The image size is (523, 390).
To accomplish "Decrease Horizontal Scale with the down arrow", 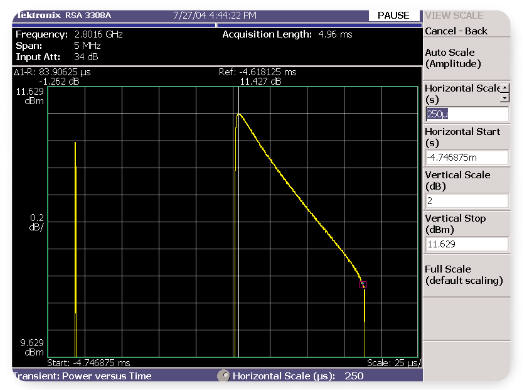I will click(x=505, y=98).
